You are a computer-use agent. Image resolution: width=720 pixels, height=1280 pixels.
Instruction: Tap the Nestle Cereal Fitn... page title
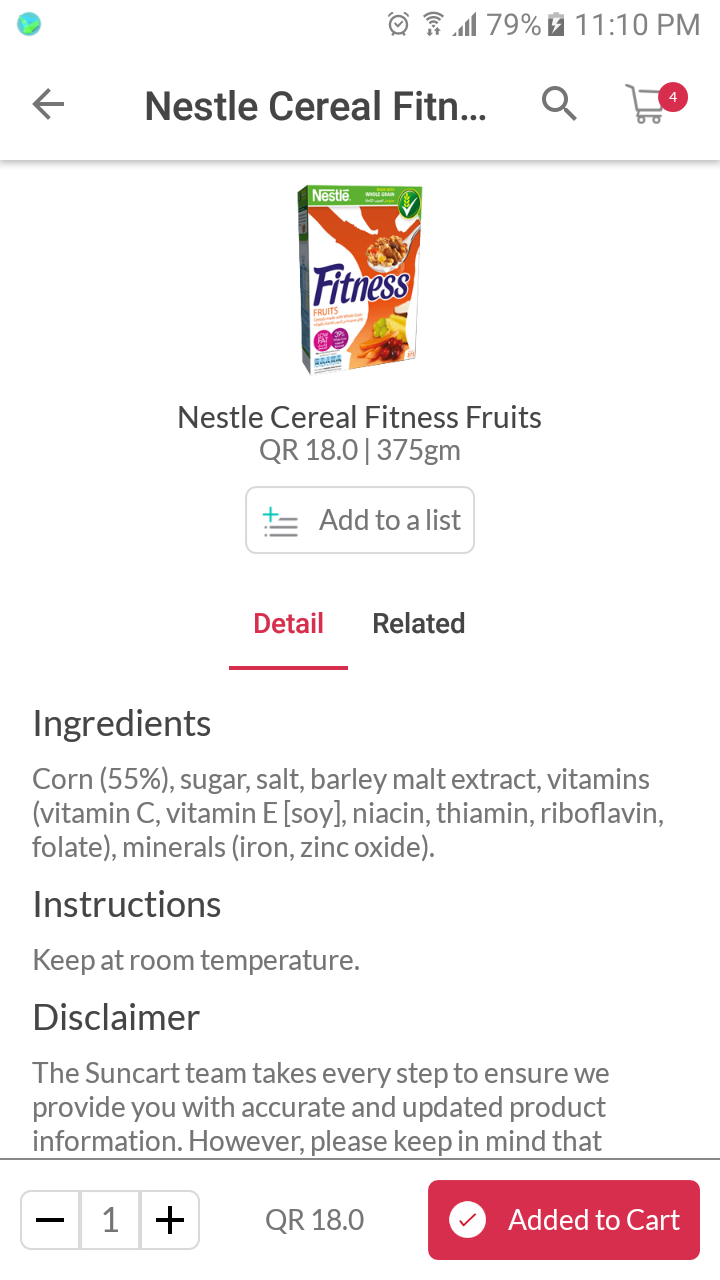[x=316, y=106]
